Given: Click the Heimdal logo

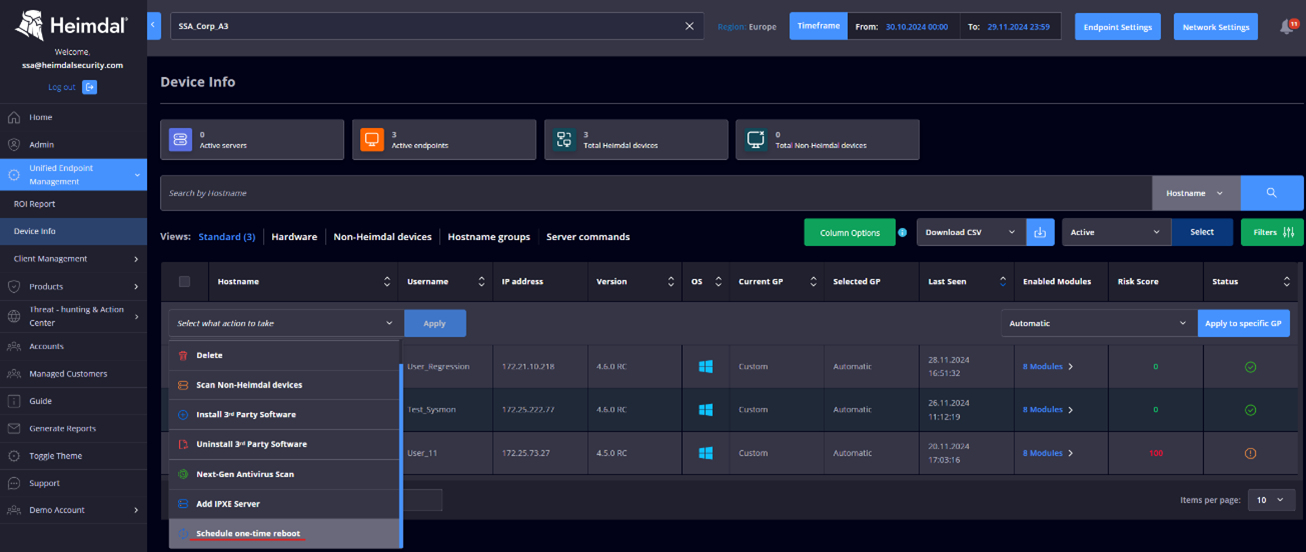Looking at the screenshot, I should pos(72,24).
